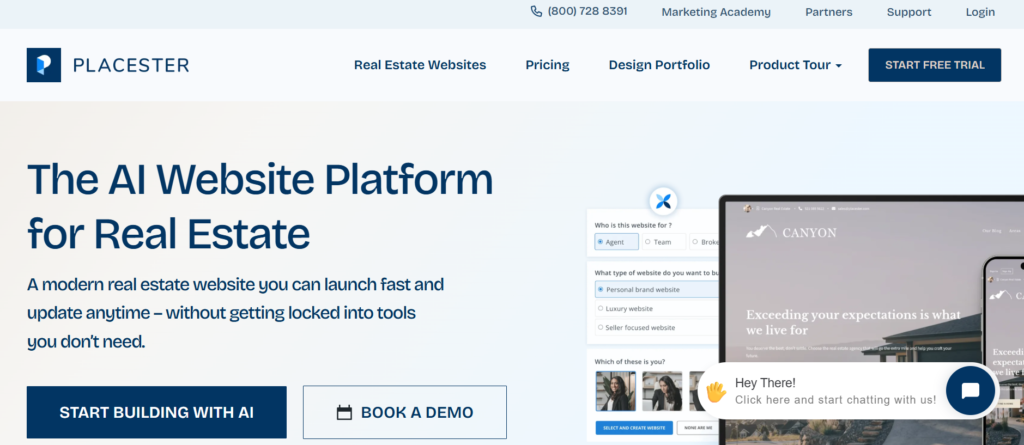The height and width of the screenshot is (445, 1024).
Task: Click the Start Free Trial button
Action: pos(935,65)
